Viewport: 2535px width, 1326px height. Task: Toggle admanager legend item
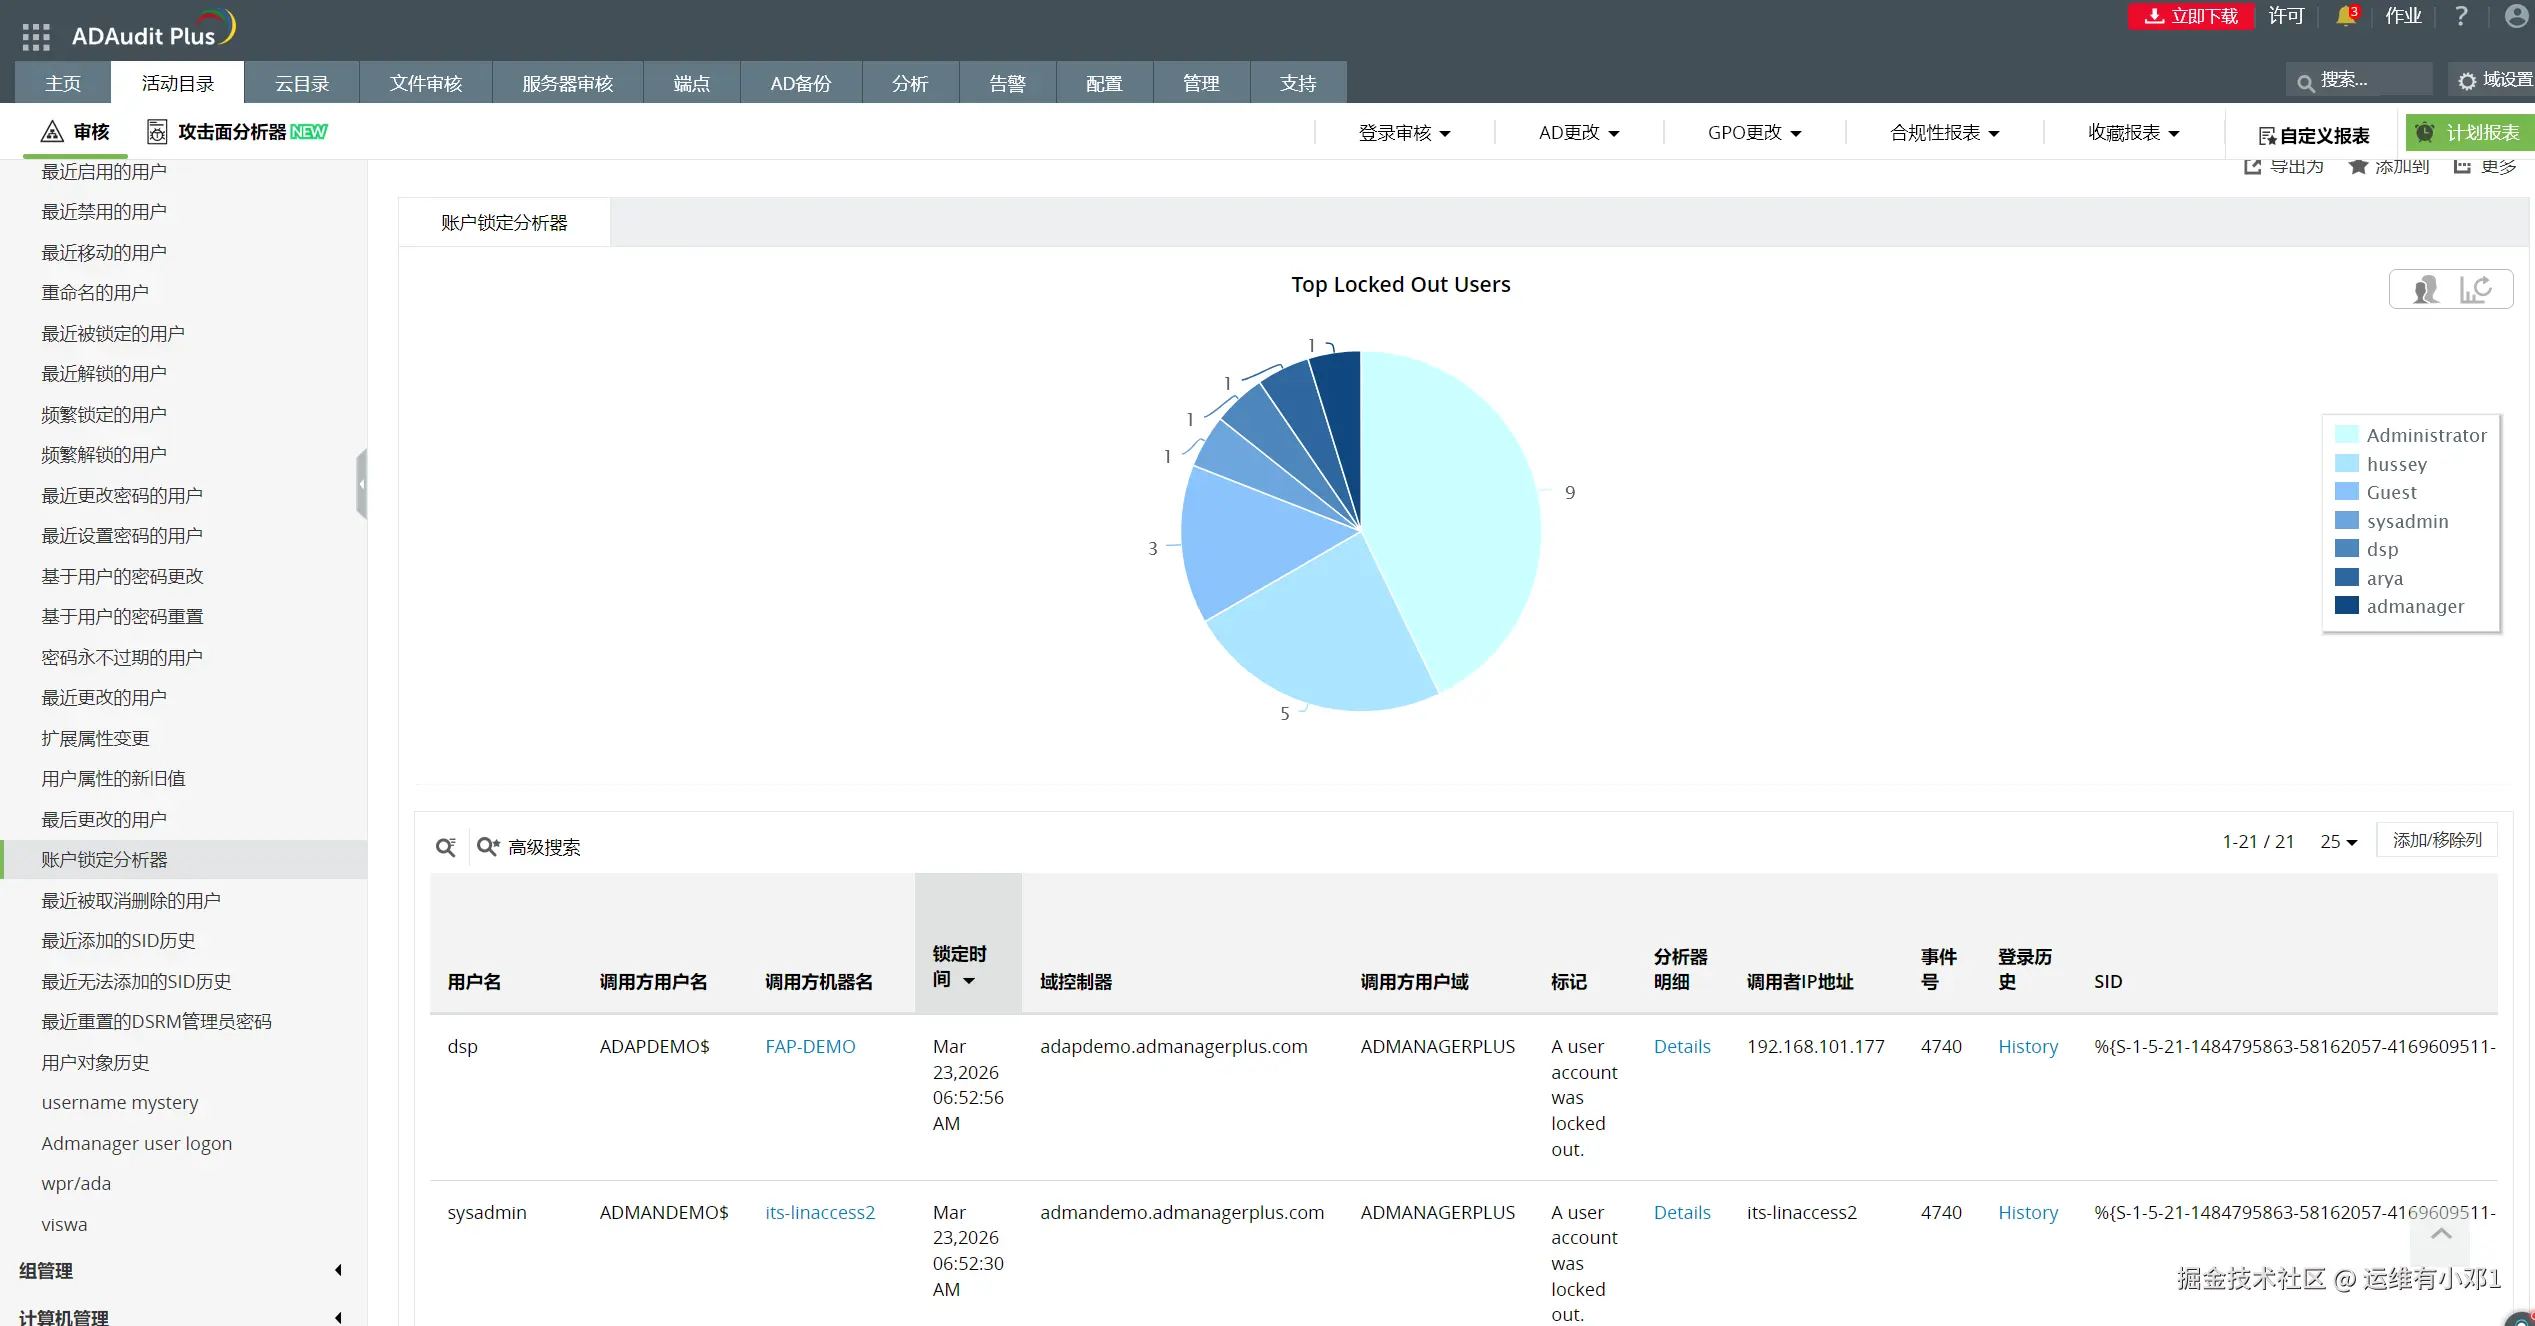2414,606
